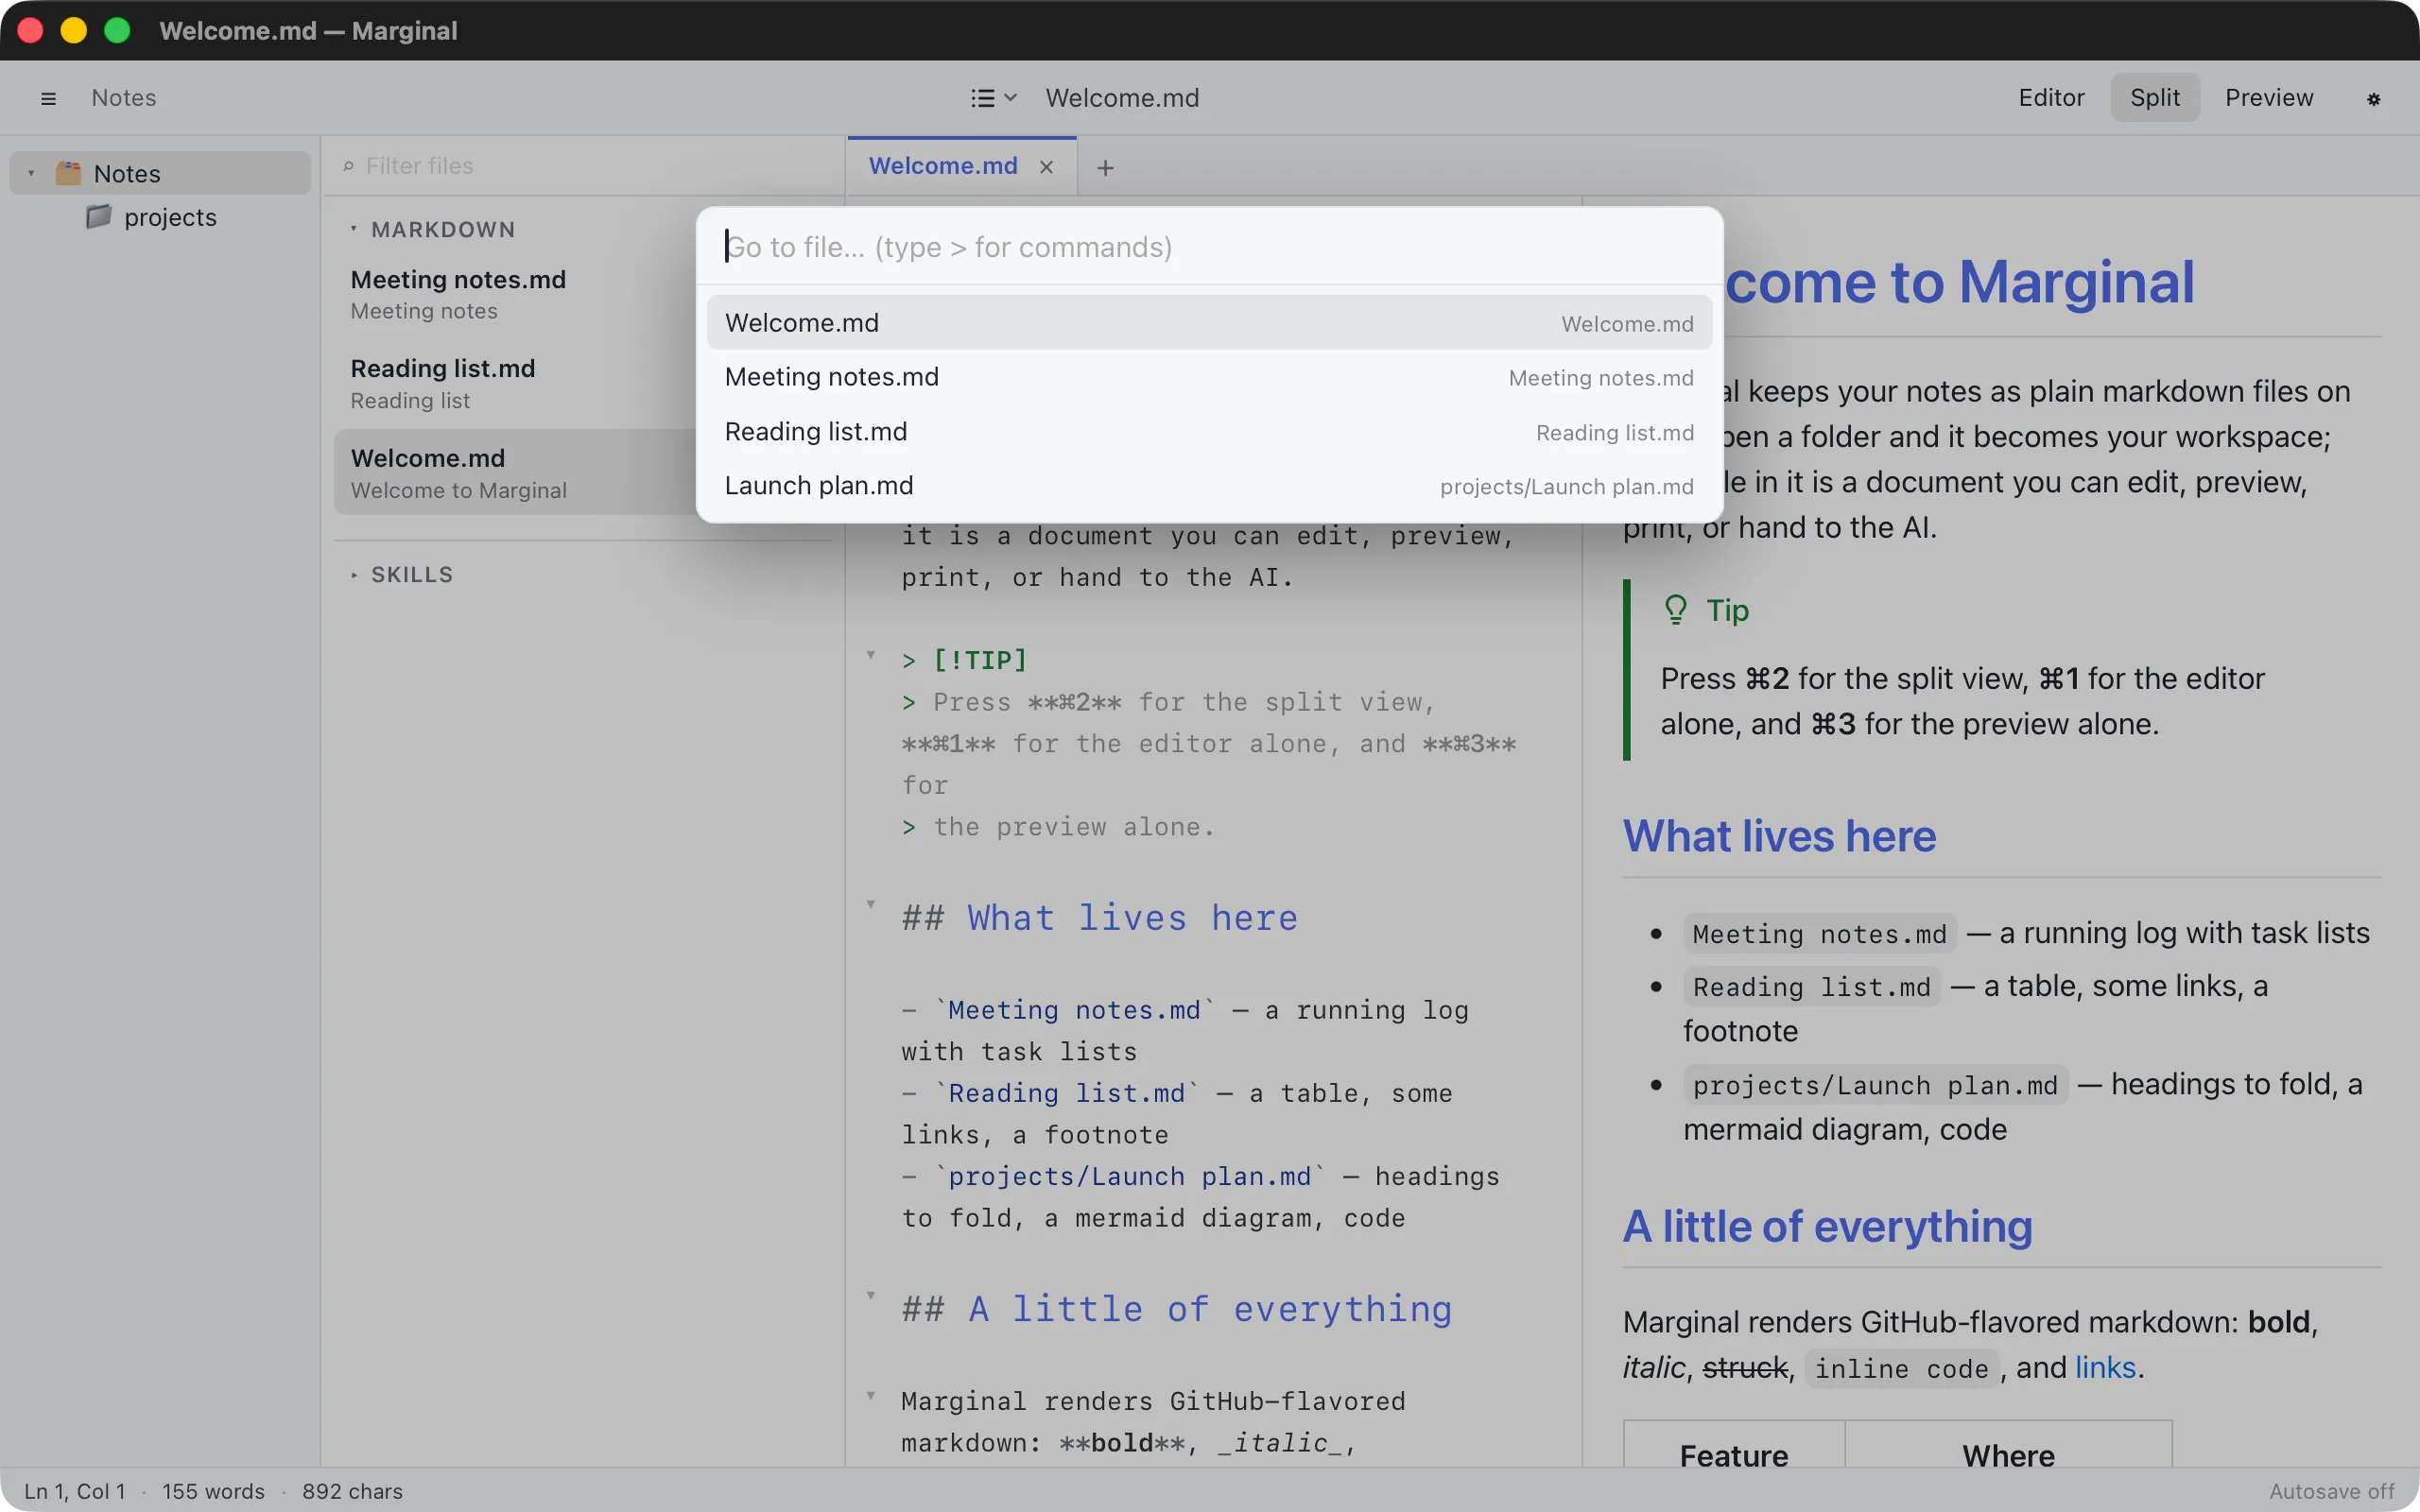This screenshot has width=2420, height=1512.
Task: Click Reading list.md code in preview
Action: pyautogui.click(x=1811, y=987)
